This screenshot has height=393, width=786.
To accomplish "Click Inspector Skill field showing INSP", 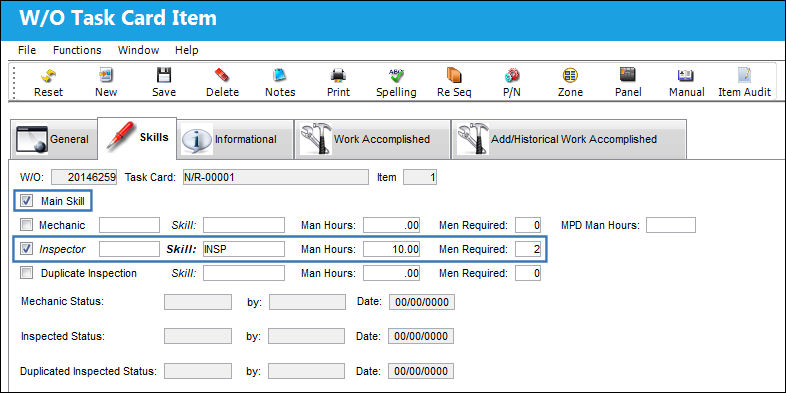I will point(244,249).
